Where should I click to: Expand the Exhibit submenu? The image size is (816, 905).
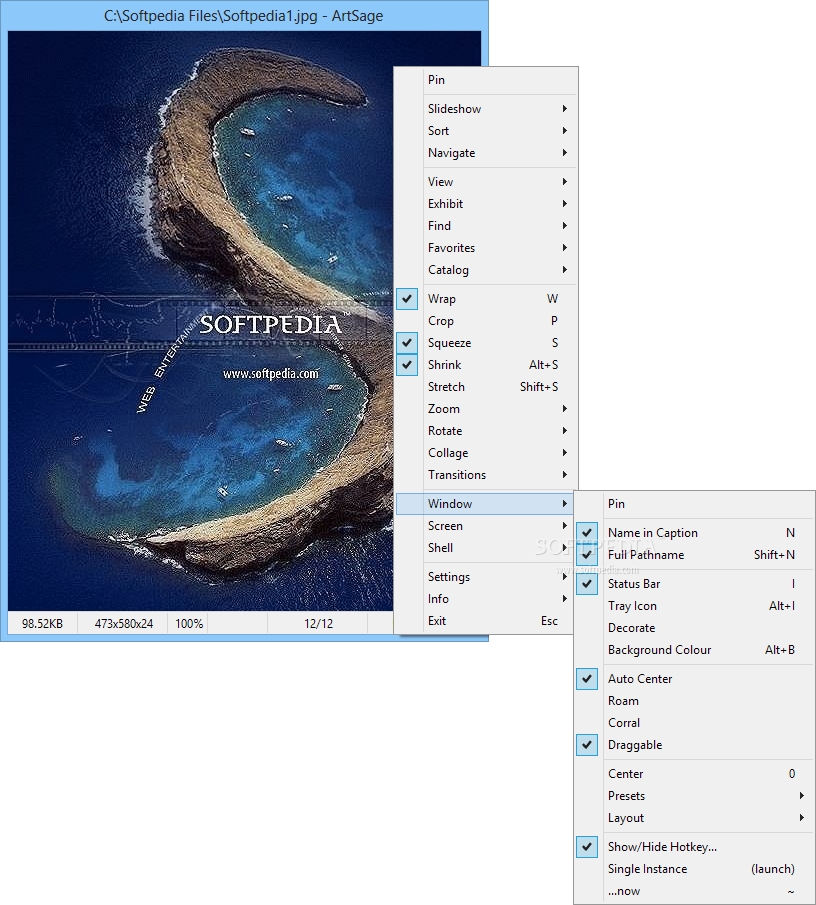click(486, 204)
